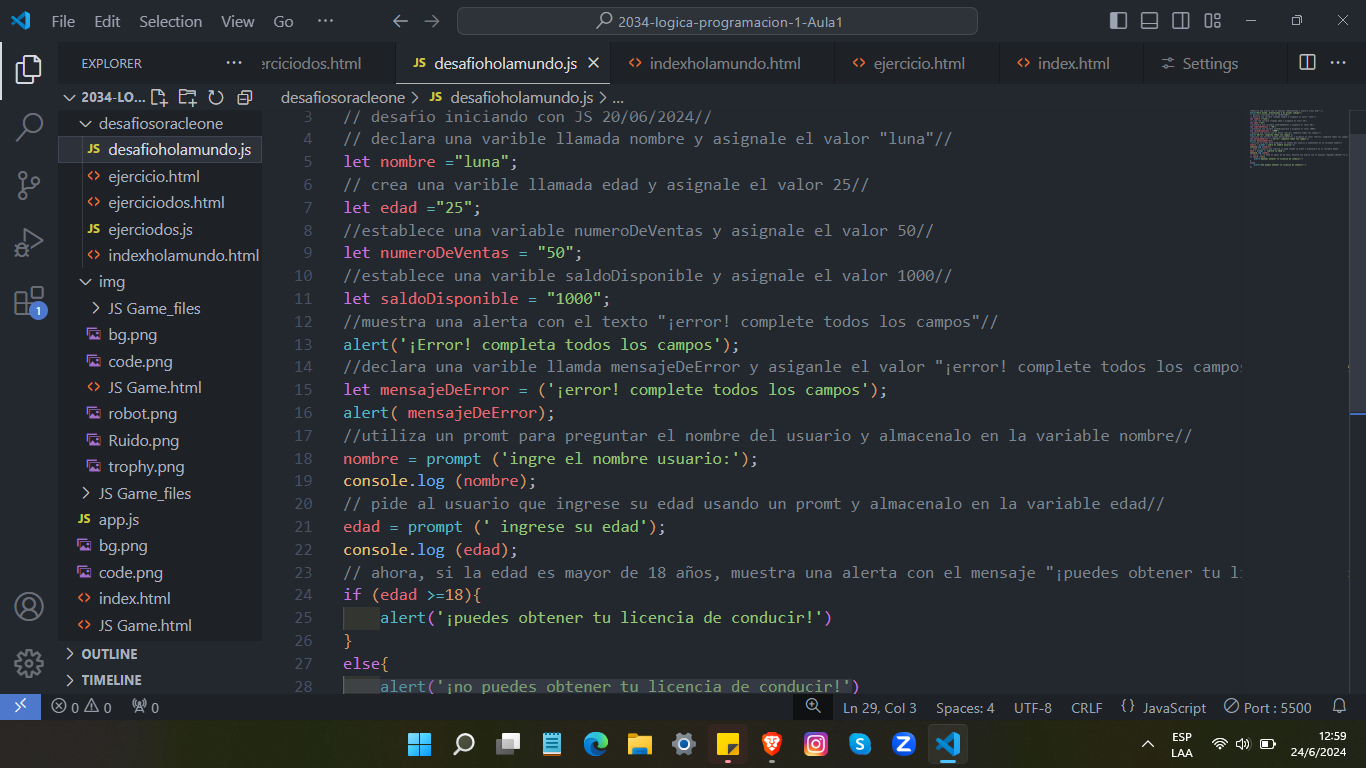Open Source Control view
Screen dimensions: 1366x768
pyautogui.click(x=29, y=184)
